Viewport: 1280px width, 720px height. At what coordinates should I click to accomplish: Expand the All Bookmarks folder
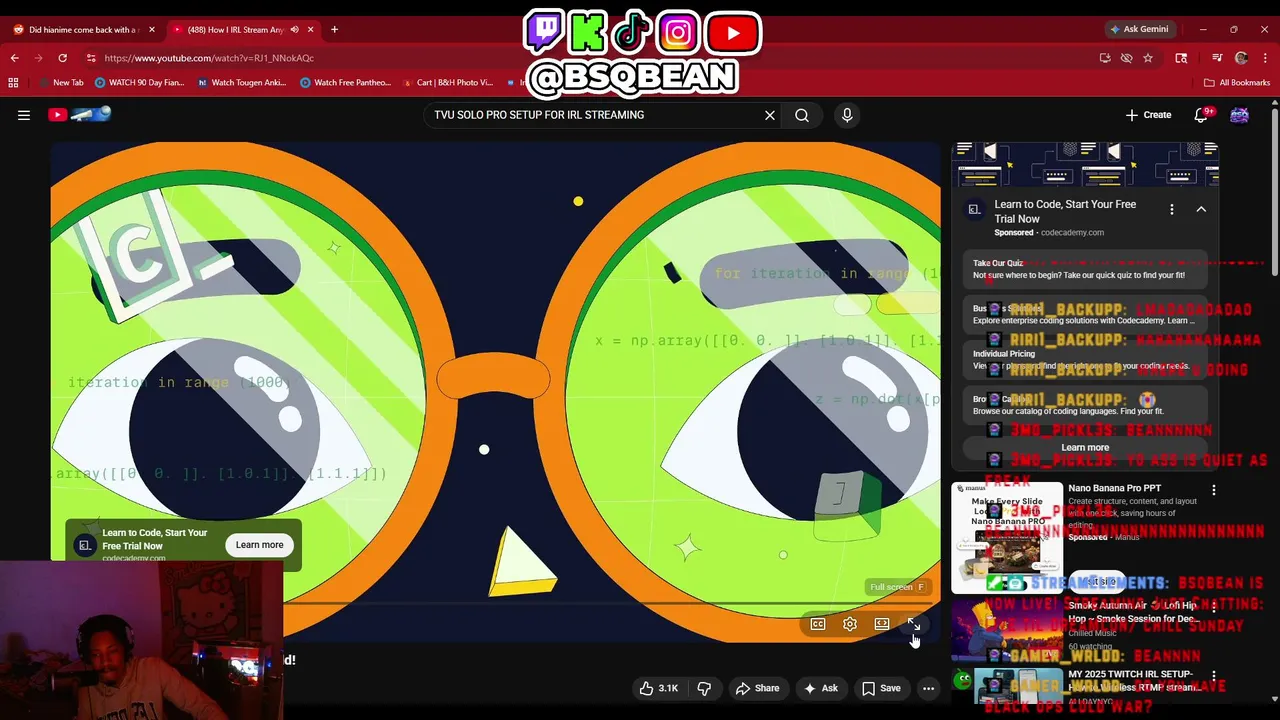1237,83
